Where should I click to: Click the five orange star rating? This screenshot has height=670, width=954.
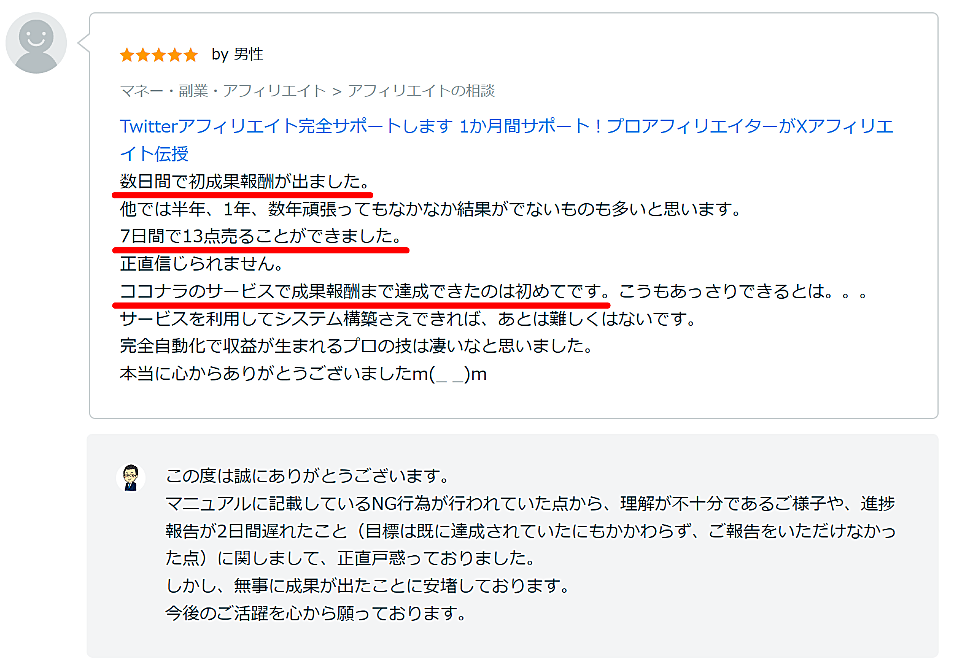(x=159, y=55)
